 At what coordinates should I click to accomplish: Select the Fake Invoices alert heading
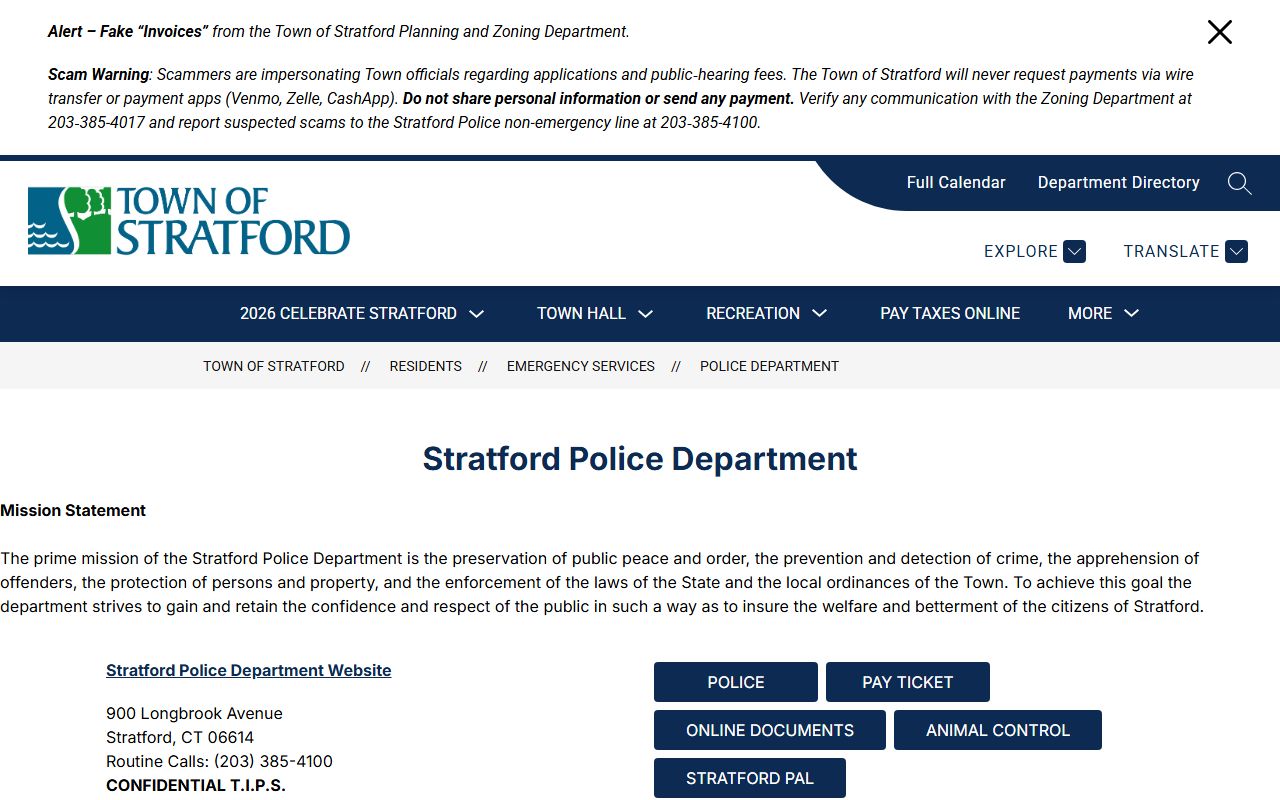click(339, 31)
